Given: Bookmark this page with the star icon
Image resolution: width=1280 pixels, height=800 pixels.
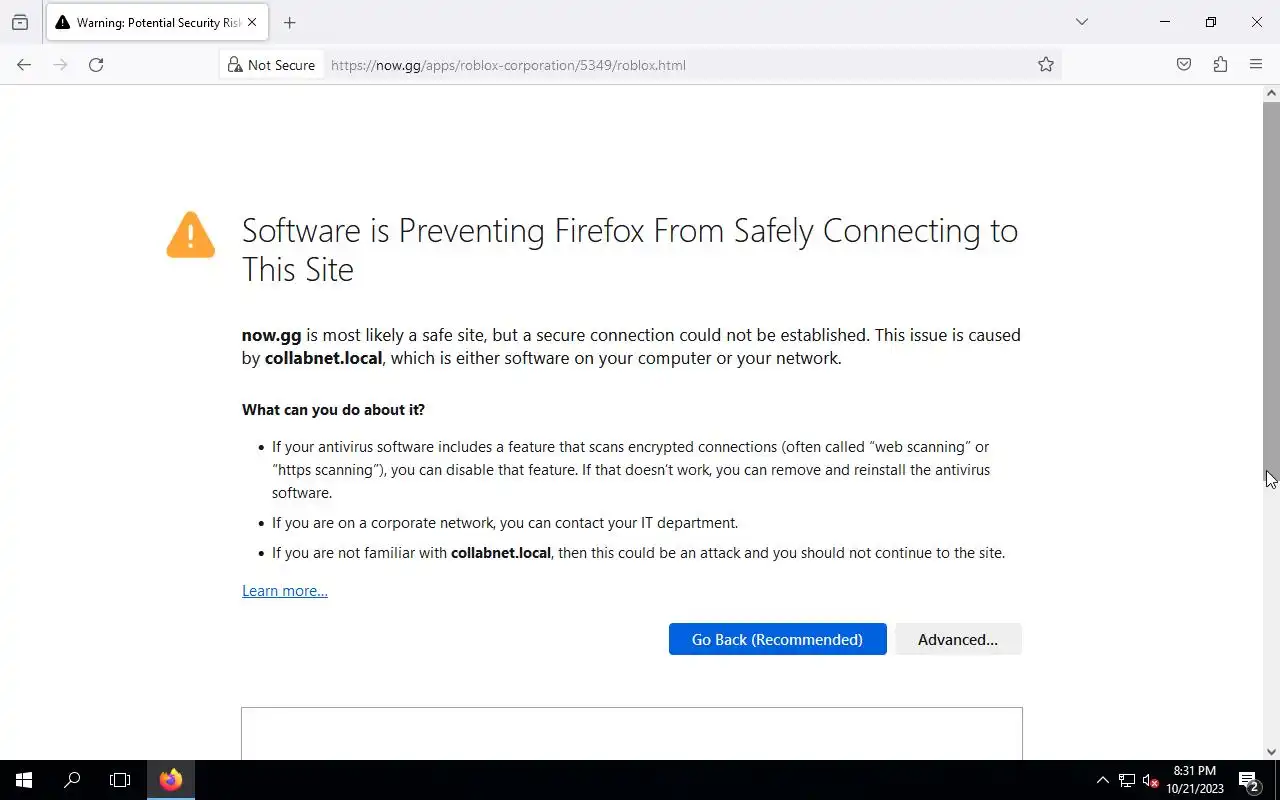Looking at the screenshot, I should (1046, 65).
